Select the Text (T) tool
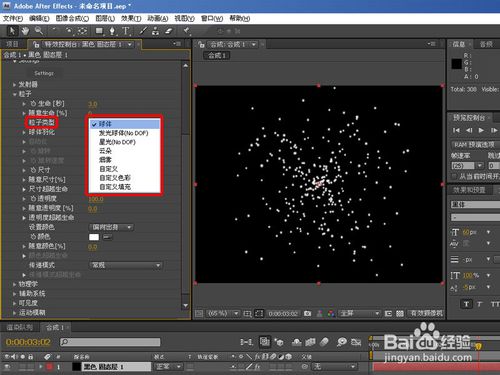The width and height of the screenshot is (500, 375). (x=126, y=31)
